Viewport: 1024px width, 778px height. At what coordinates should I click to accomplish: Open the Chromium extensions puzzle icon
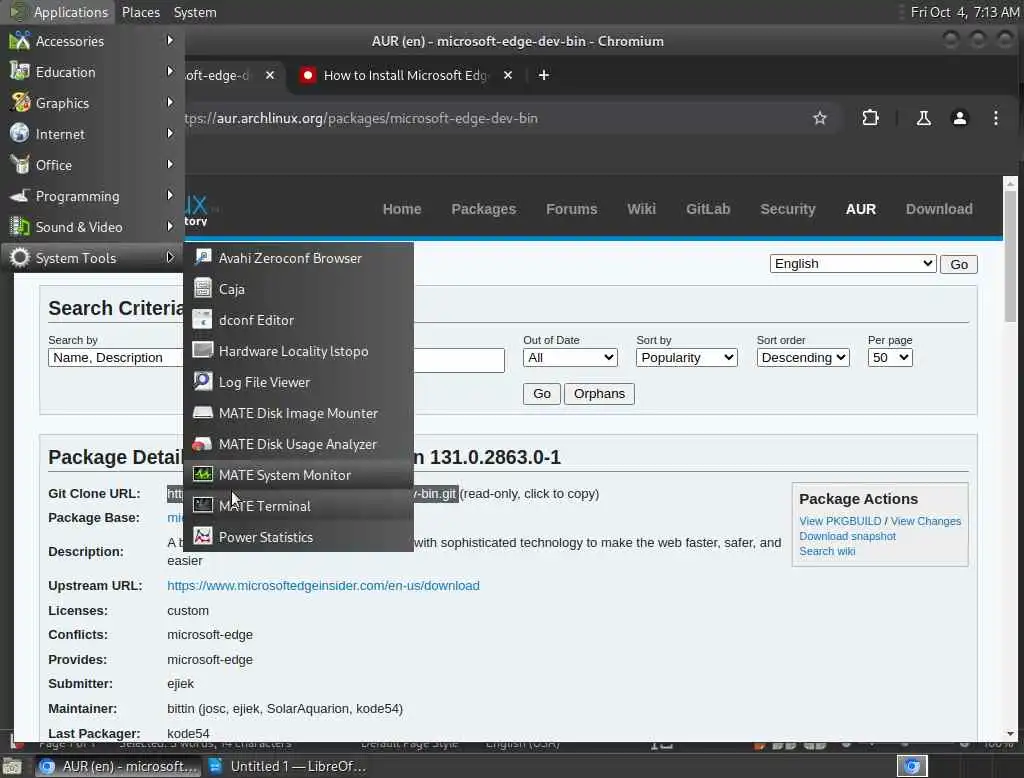click(x=870, y=118)
